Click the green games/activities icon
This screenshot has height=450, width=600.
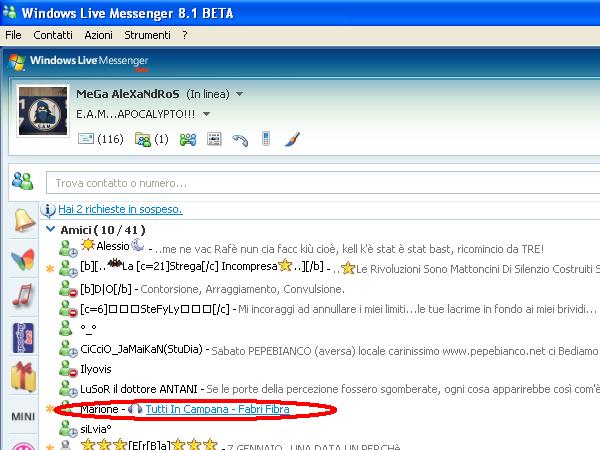coord(188,139)
